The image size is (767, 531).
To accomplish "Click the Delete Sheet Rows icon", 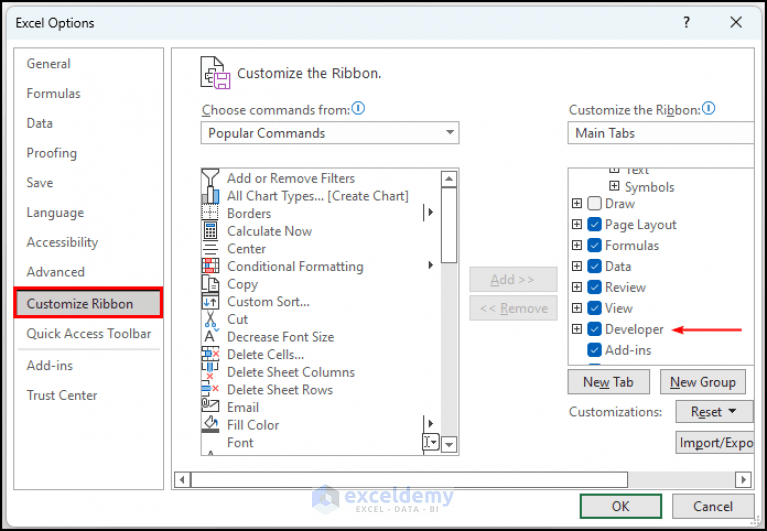I will (x=210, y=389).
